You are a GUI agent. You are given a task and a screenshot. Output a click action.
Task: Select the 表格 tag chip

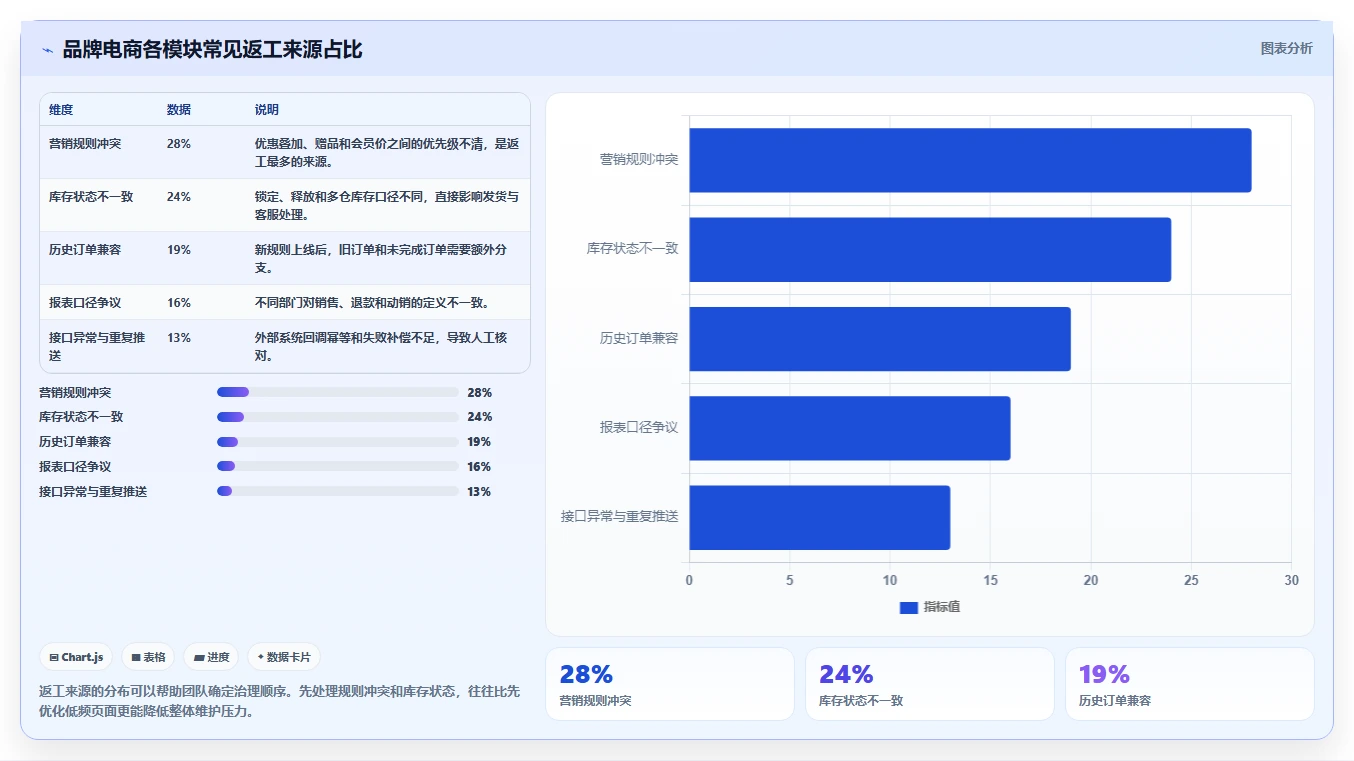point(148,657)
